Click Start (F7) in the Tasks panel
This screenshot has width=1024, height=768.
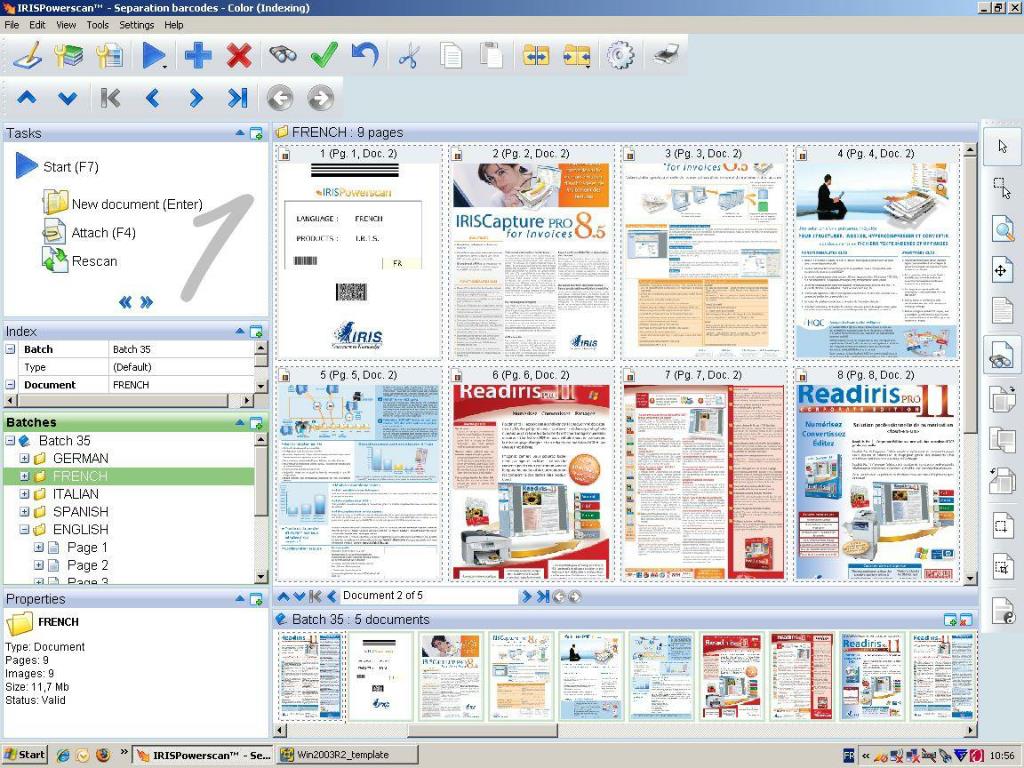coord(57,167)
